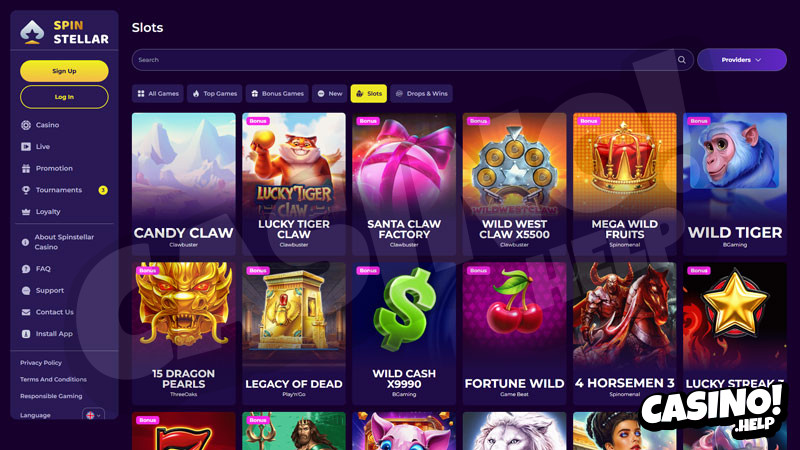800x450 pixels.
Task: Open the Support chat icon
Action: pyautogui.click(x=26, y=290)
